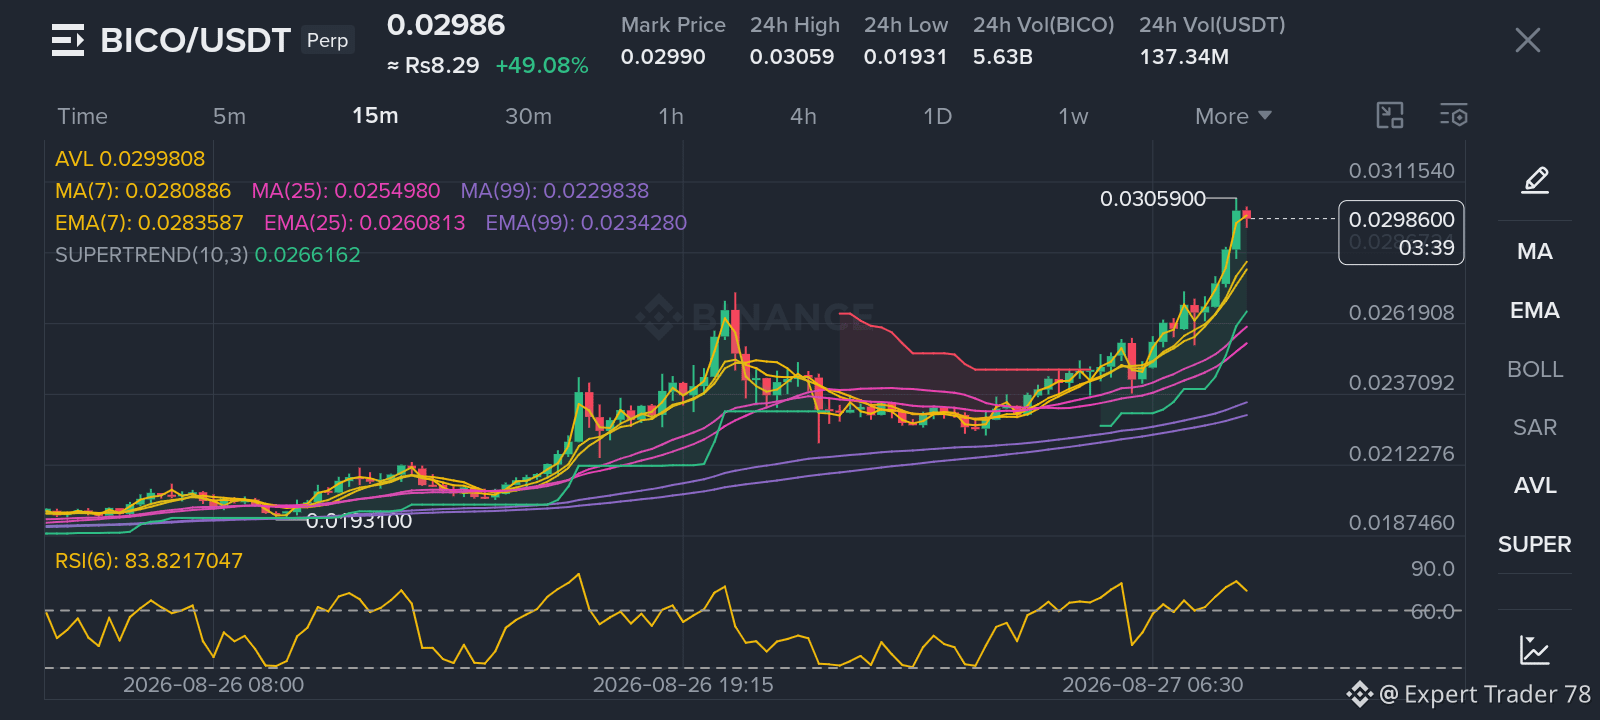
Task: Toggle the EMA indicator
Action: click(1535, 310)
